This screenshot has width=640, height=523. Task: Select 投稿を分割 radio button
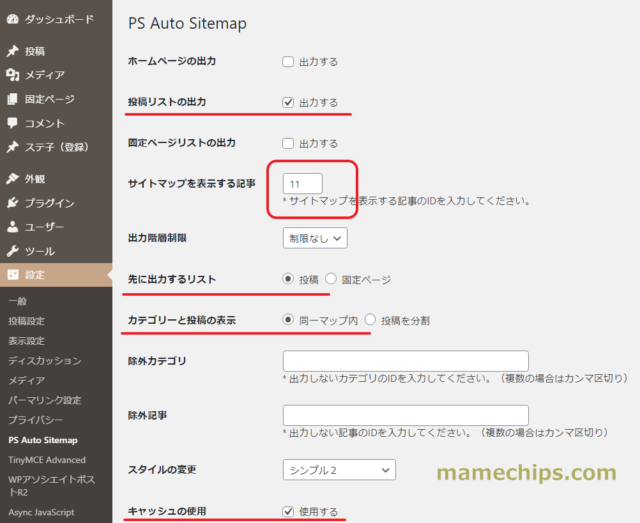(x=370, y=320)
